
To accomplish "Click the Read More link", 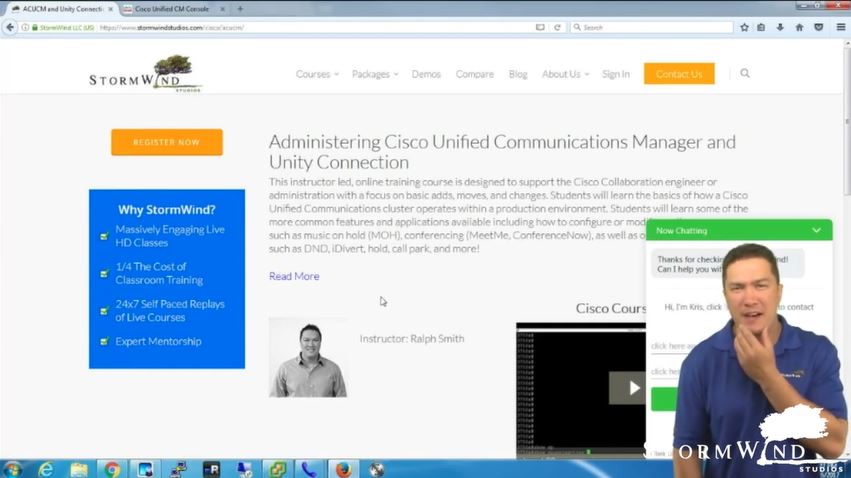I will click(x=294, y=276).
